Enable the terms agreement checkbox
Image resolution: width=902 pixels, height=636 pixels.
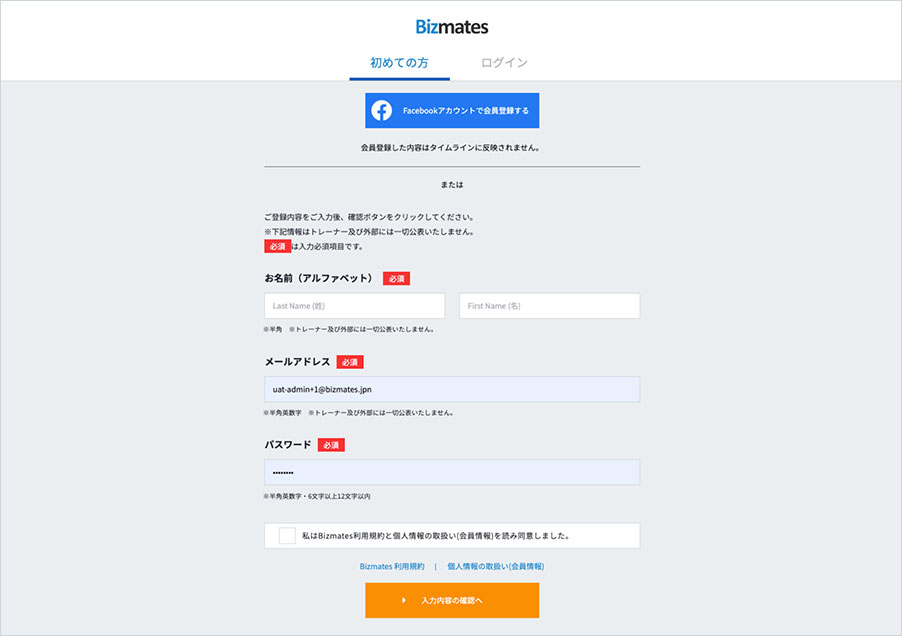(287, 536)
